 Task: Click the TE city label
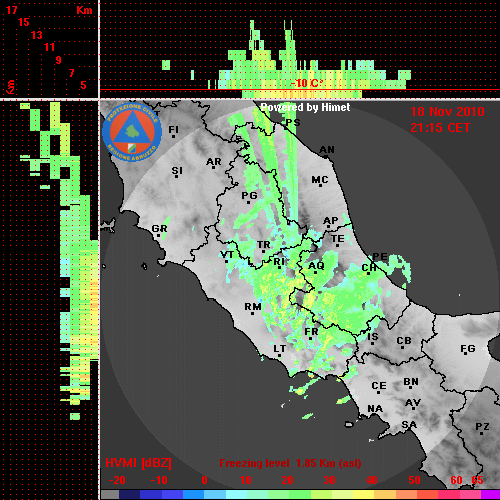coord(338,239)
